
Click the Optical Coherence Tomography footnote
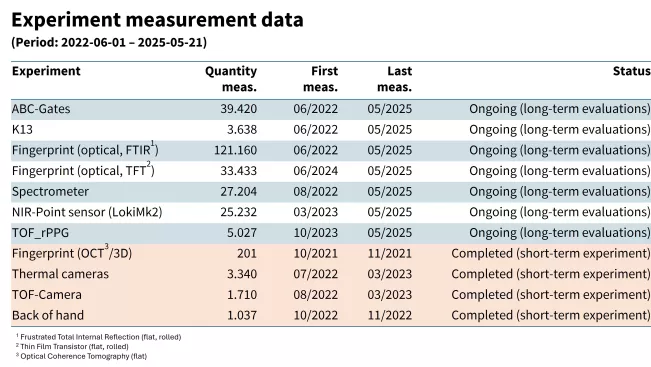[81, 356]
